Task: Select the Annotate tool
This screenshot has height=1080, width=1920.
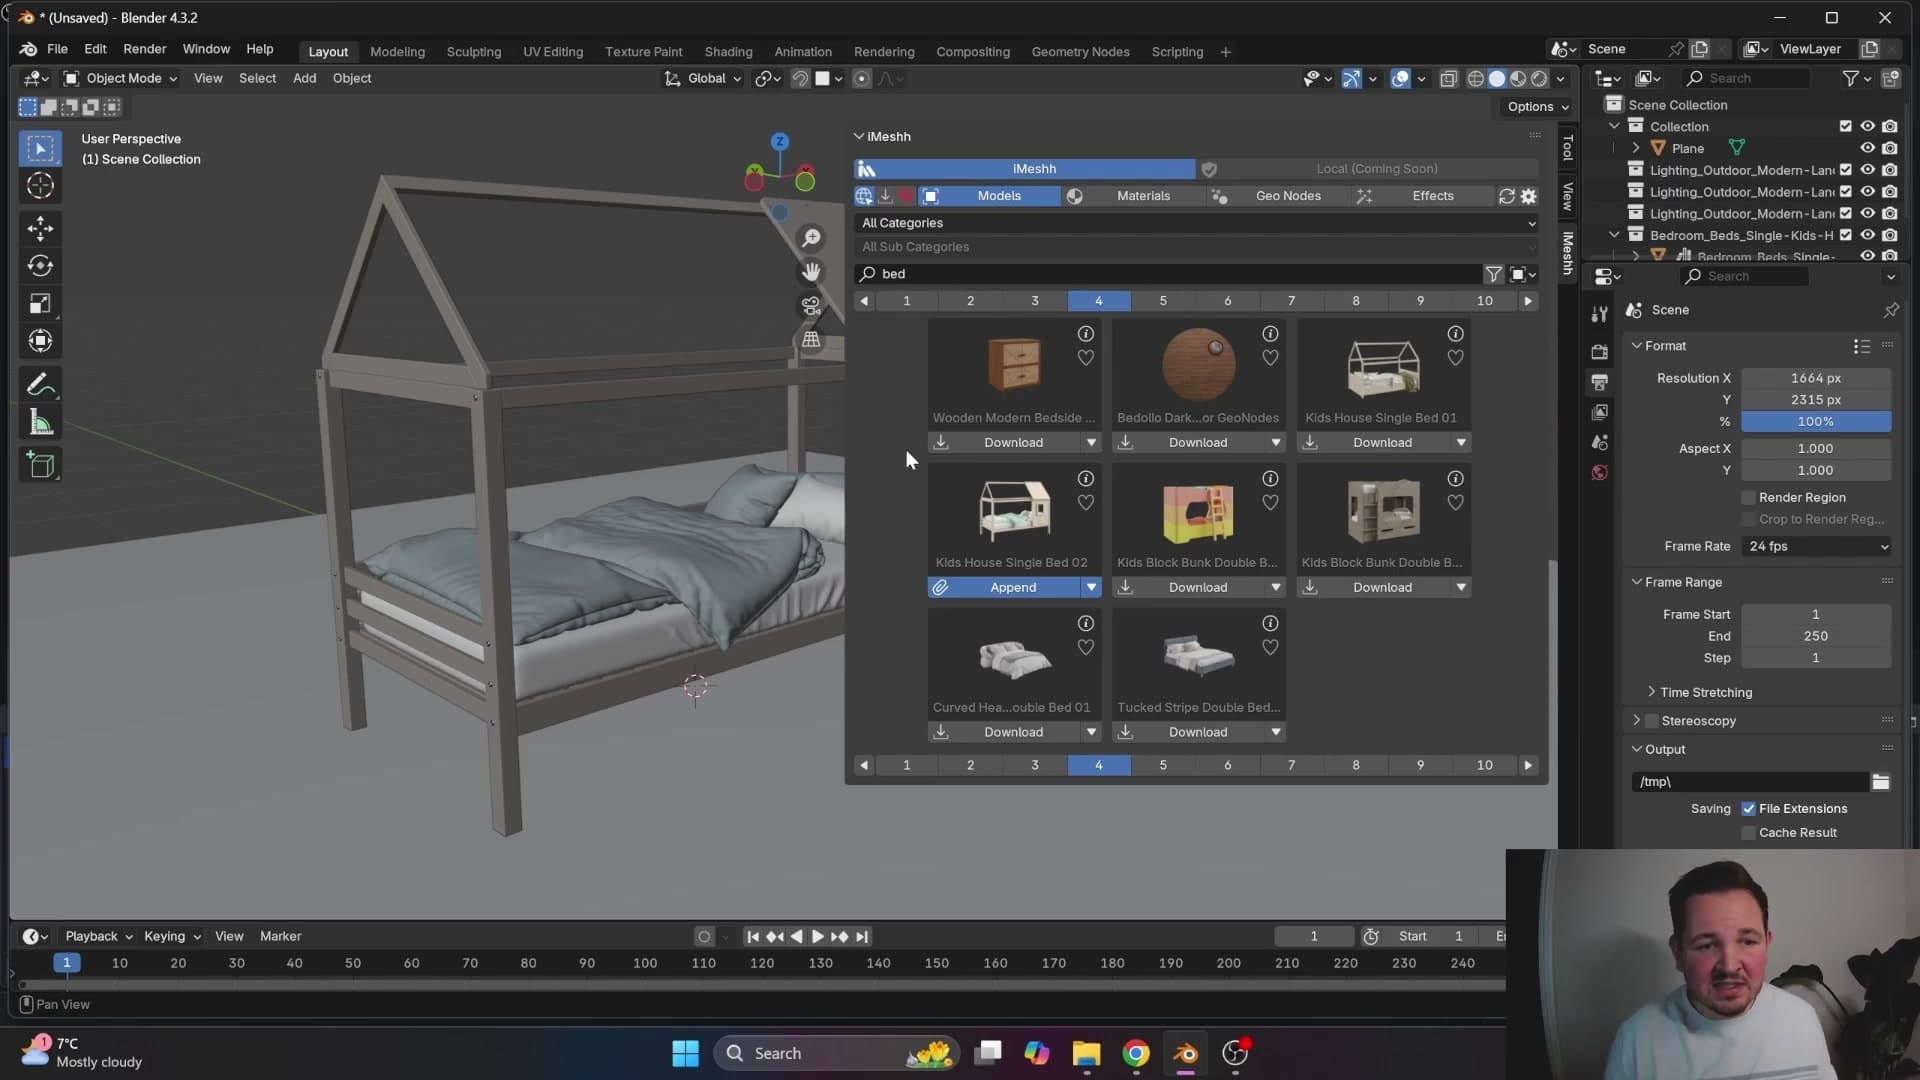Action: [40, 385]
